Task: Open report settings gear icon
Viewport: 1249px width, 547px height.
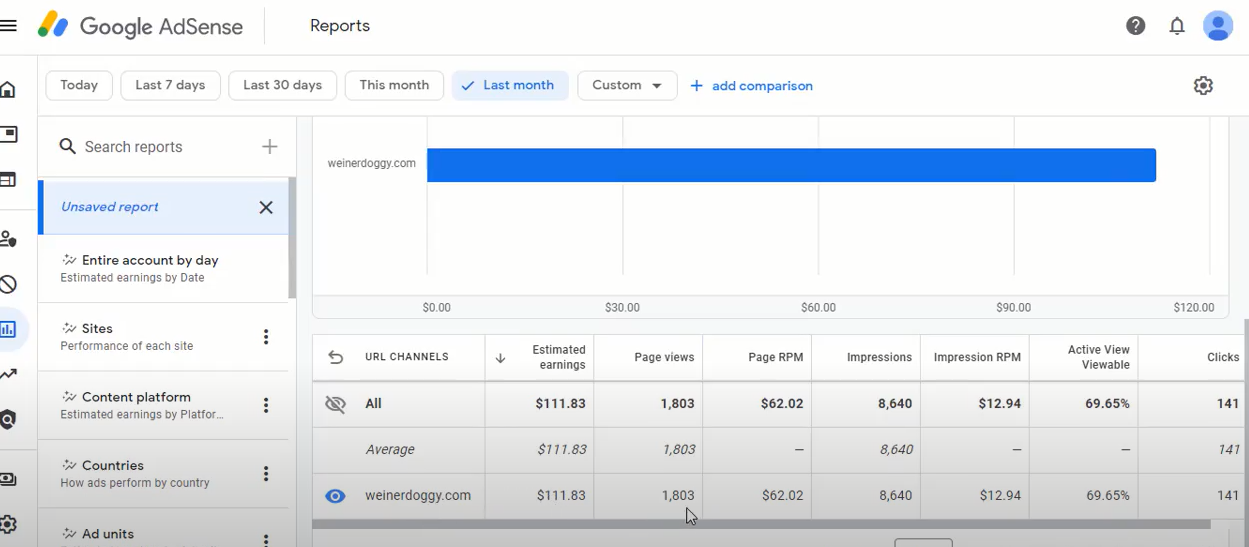Action: [x=1203, y=85]
